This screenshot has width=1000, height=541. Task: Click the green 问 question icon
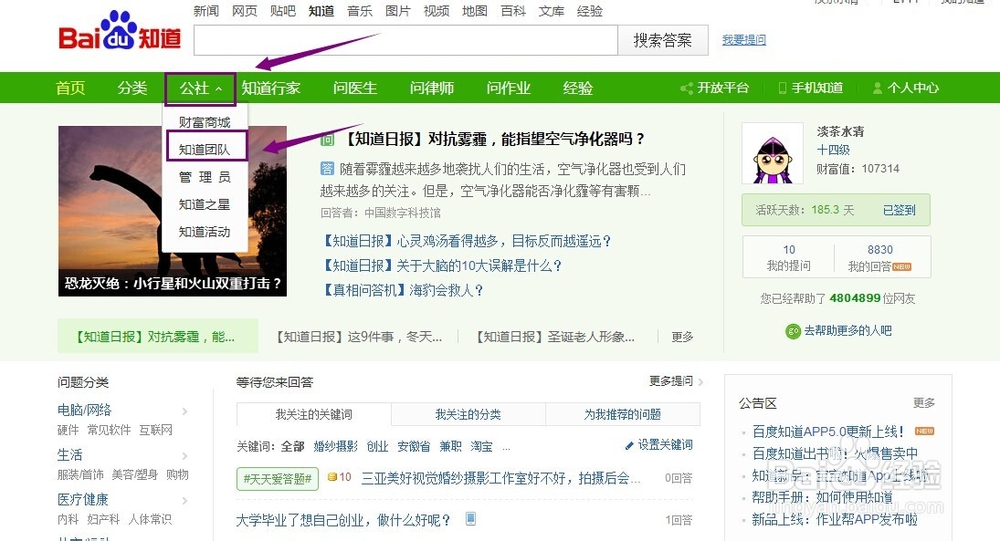point(327,139)
